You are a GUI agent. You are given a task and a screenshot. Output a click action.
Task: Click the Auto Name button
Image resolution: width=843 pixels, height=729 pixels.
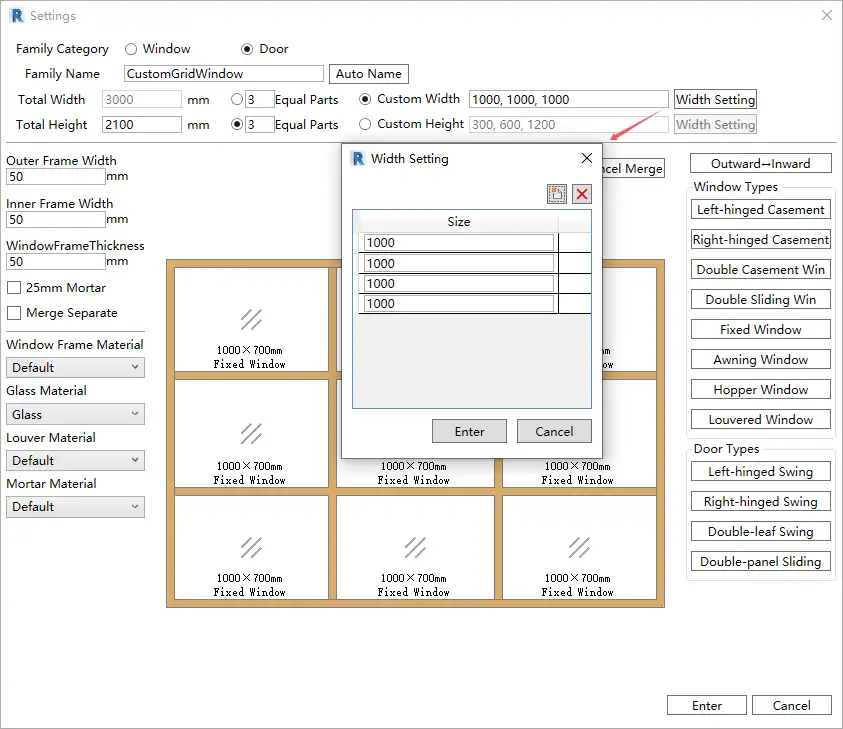click(368, 74)
